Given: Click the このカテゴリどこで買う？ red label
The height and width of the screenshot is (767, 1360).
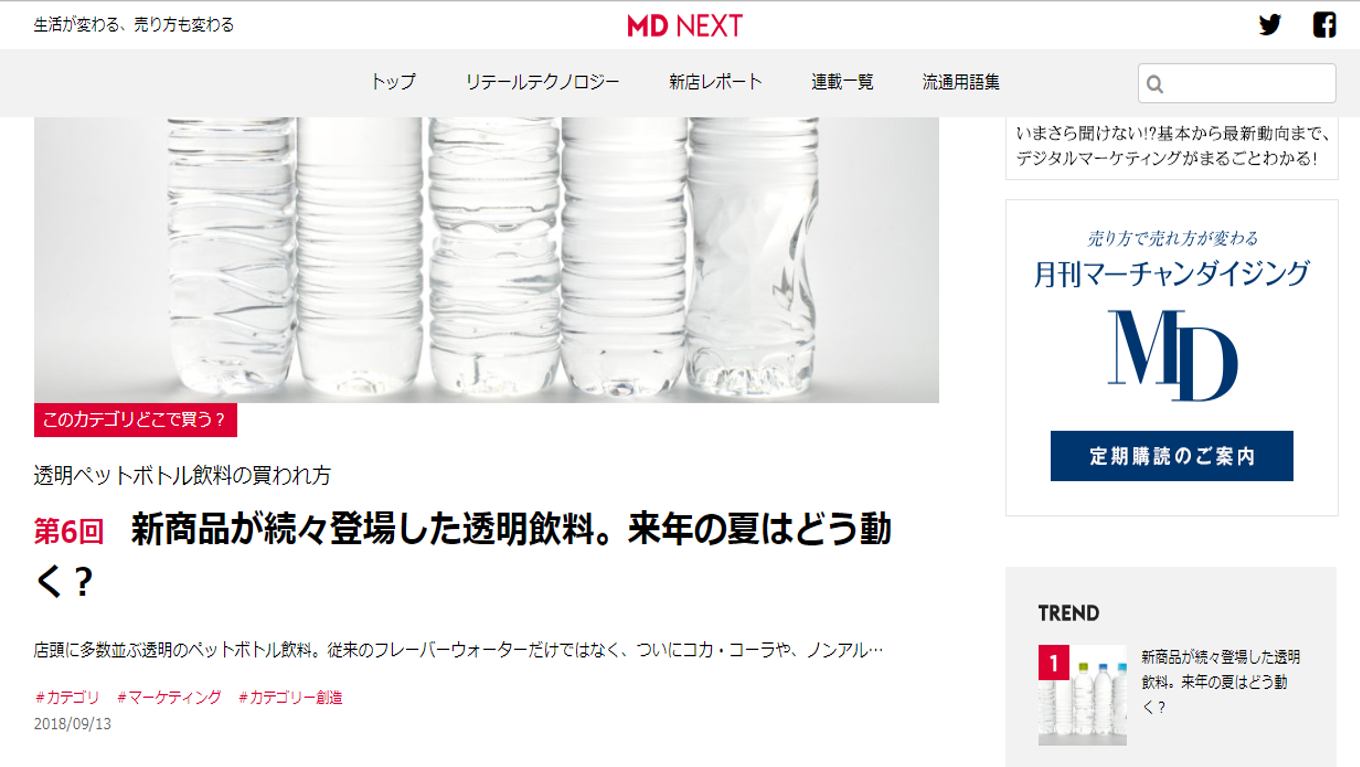Looking at the screenshot, I should (x=135, y=420).
